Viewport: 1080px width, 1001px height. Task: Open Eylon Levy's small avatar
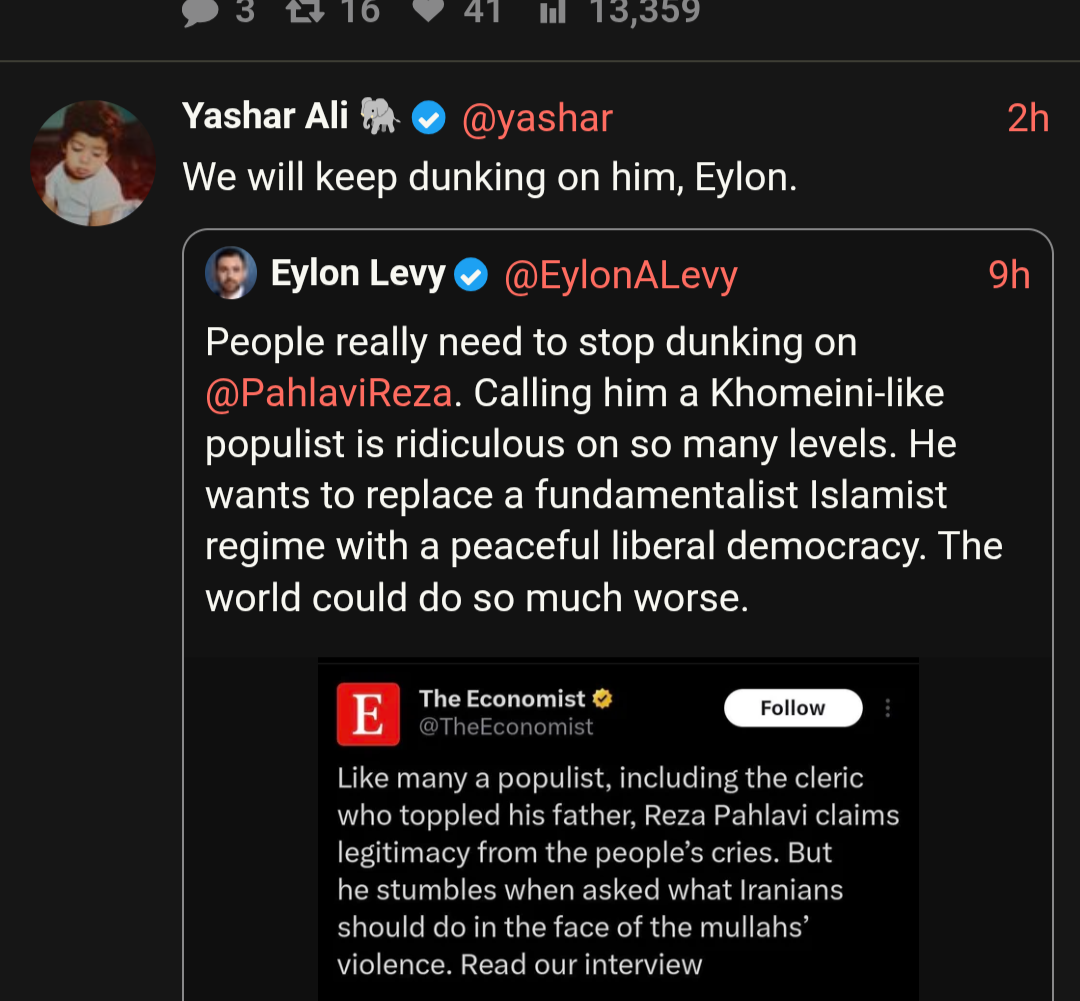point(231,273)
